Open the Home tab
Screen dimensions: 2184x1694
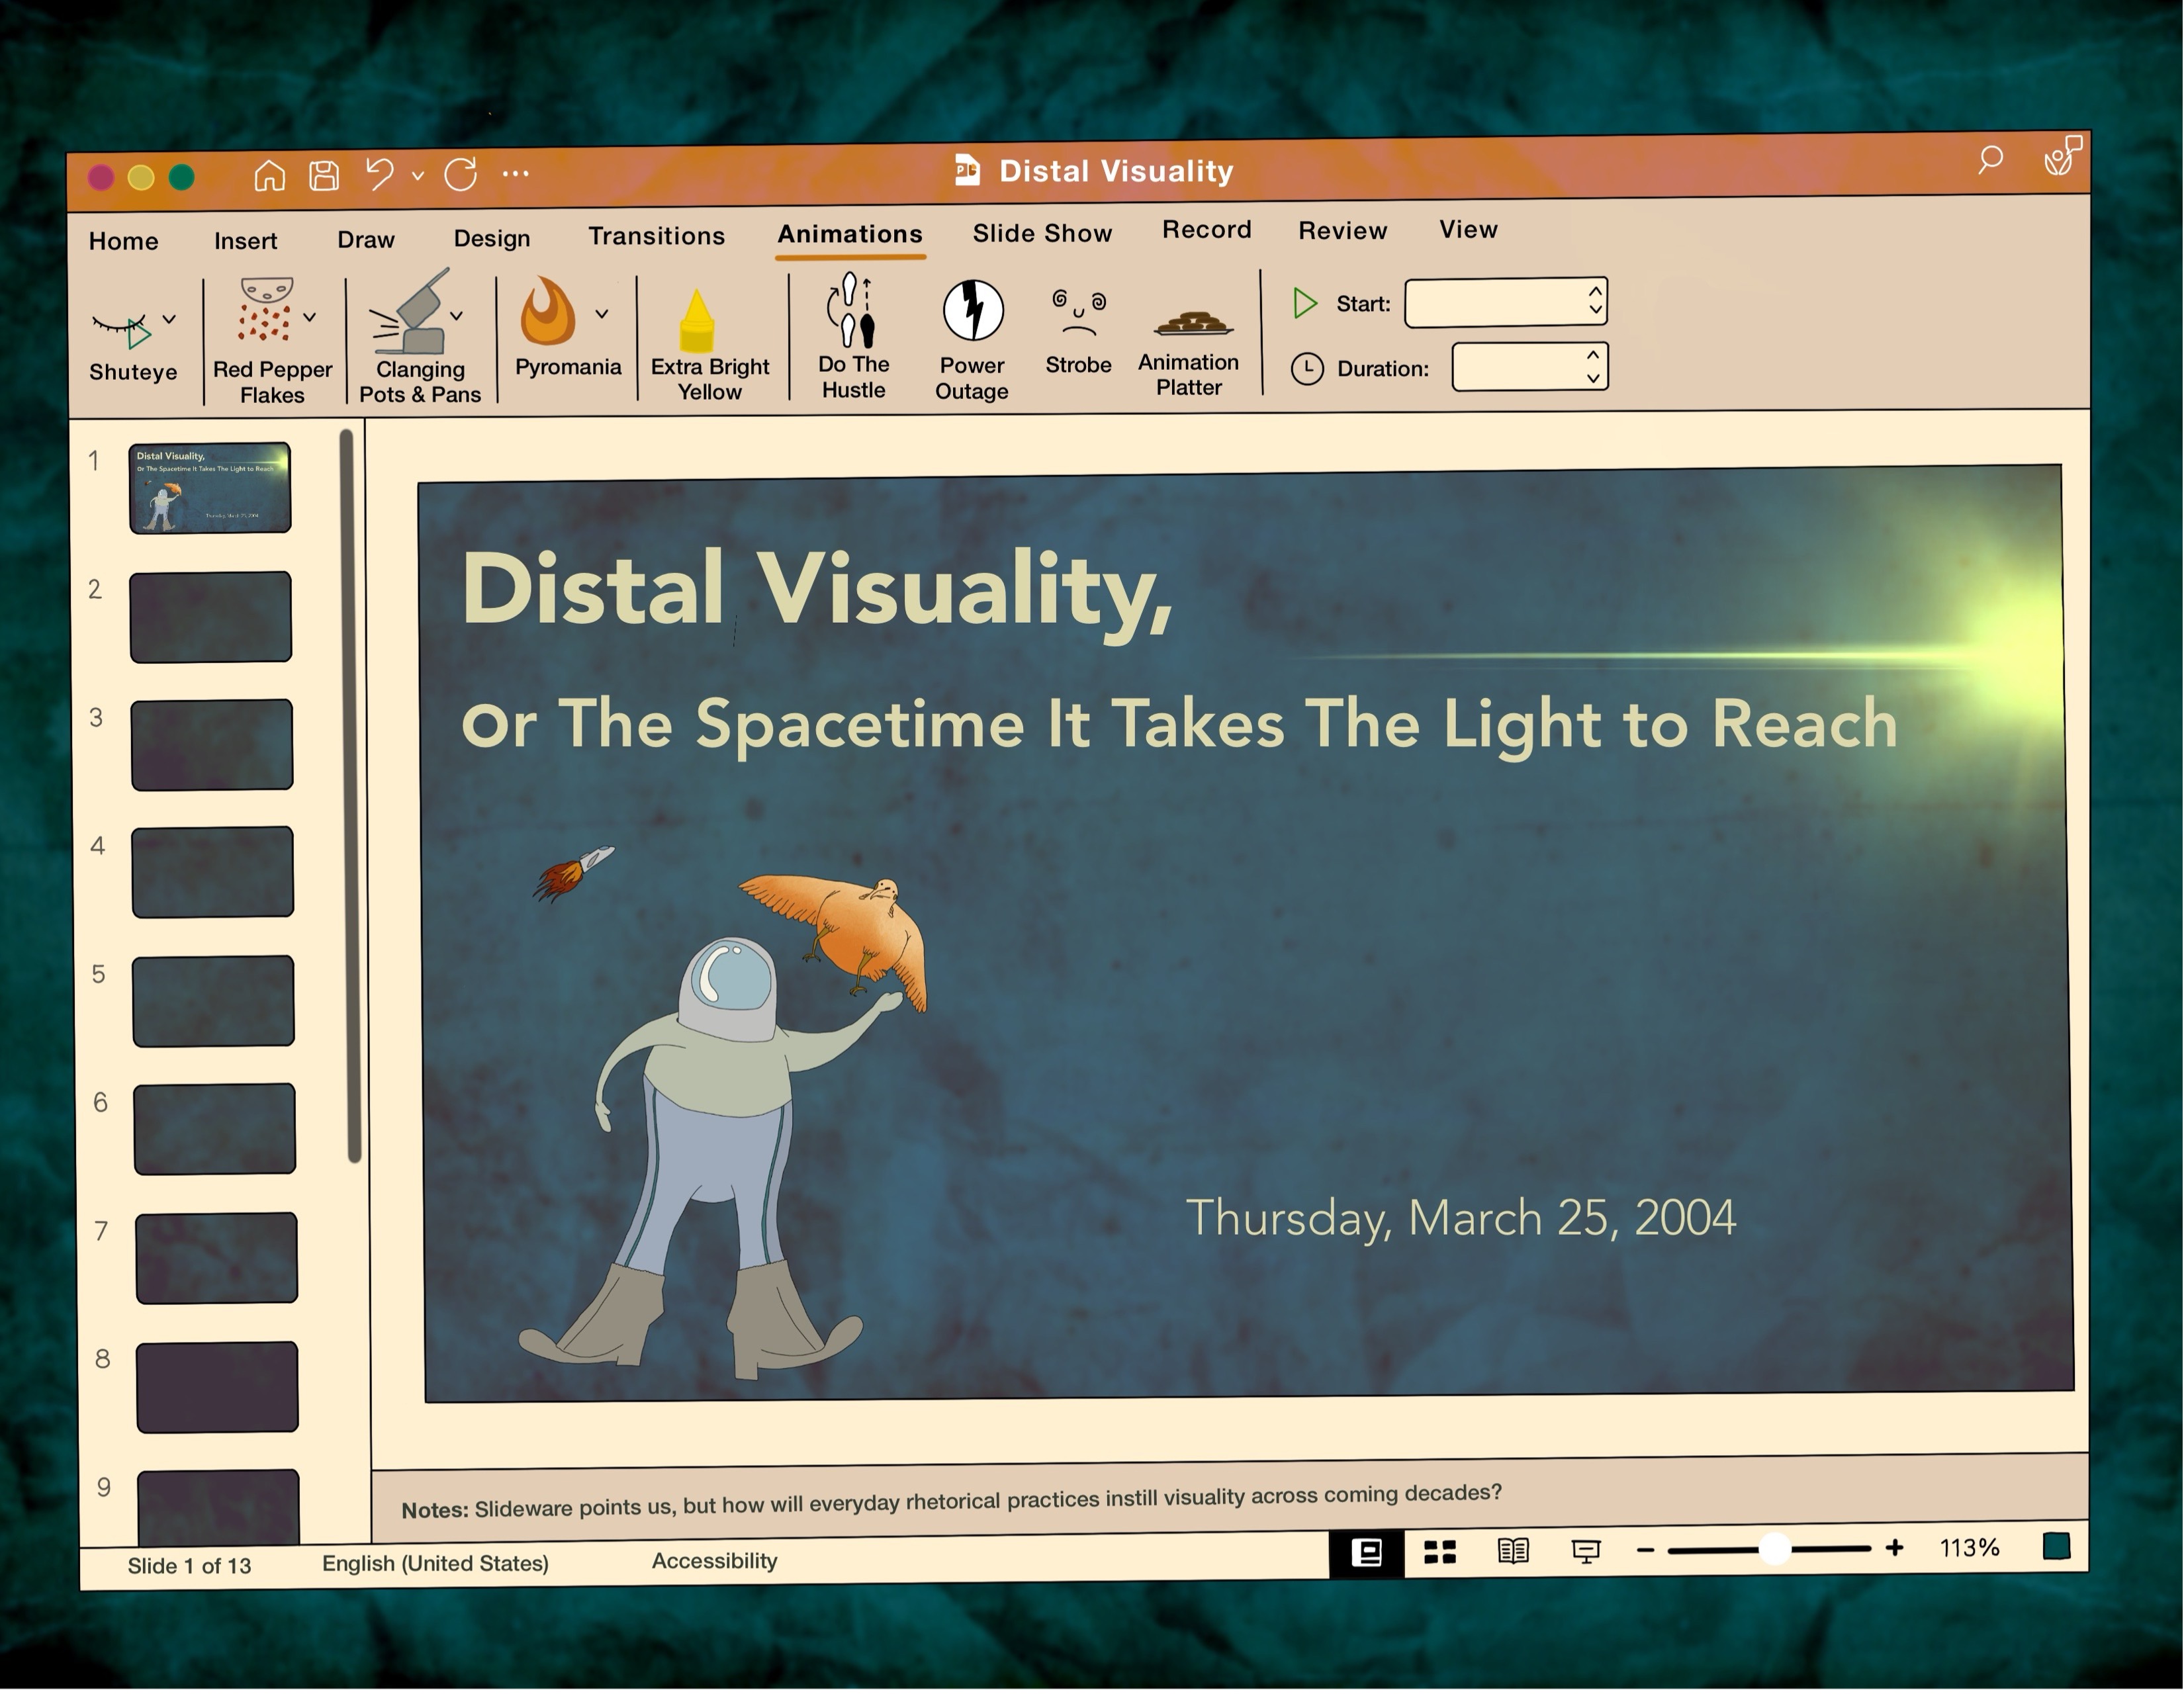123,241
